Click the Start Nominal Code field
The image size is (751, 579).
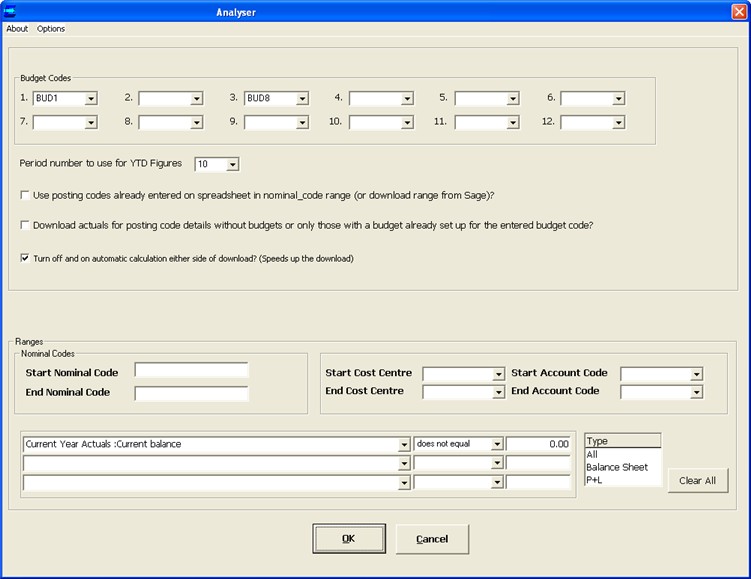[x=192, y=370]
